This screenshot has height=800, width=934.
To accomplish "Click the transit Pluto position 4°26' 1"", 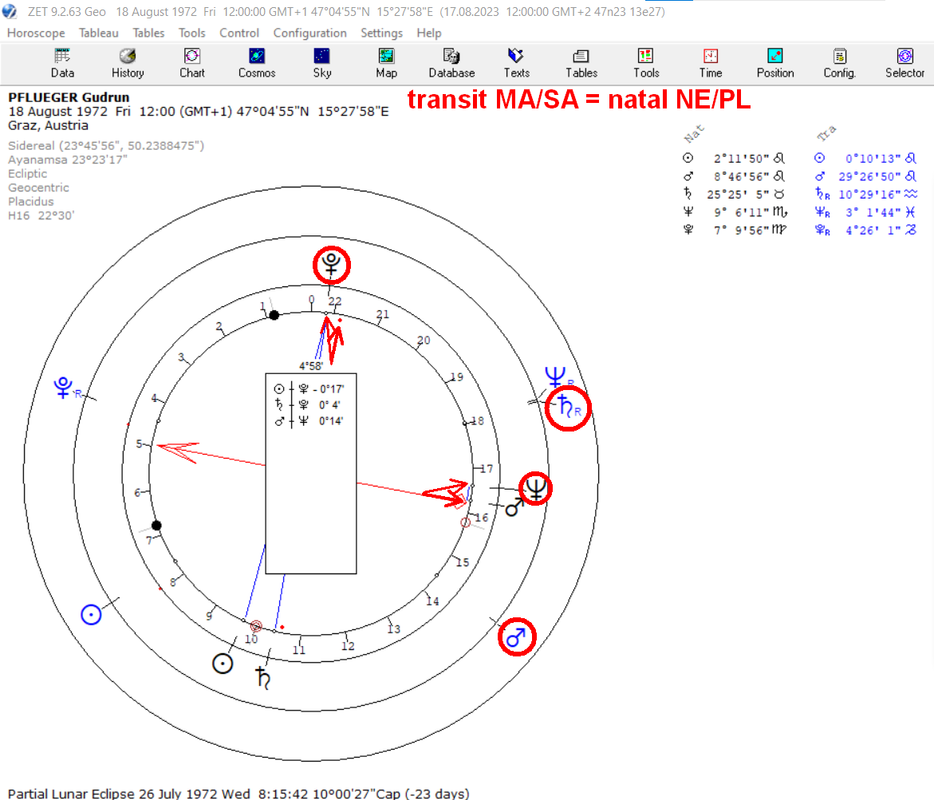I will coord(873,230).
